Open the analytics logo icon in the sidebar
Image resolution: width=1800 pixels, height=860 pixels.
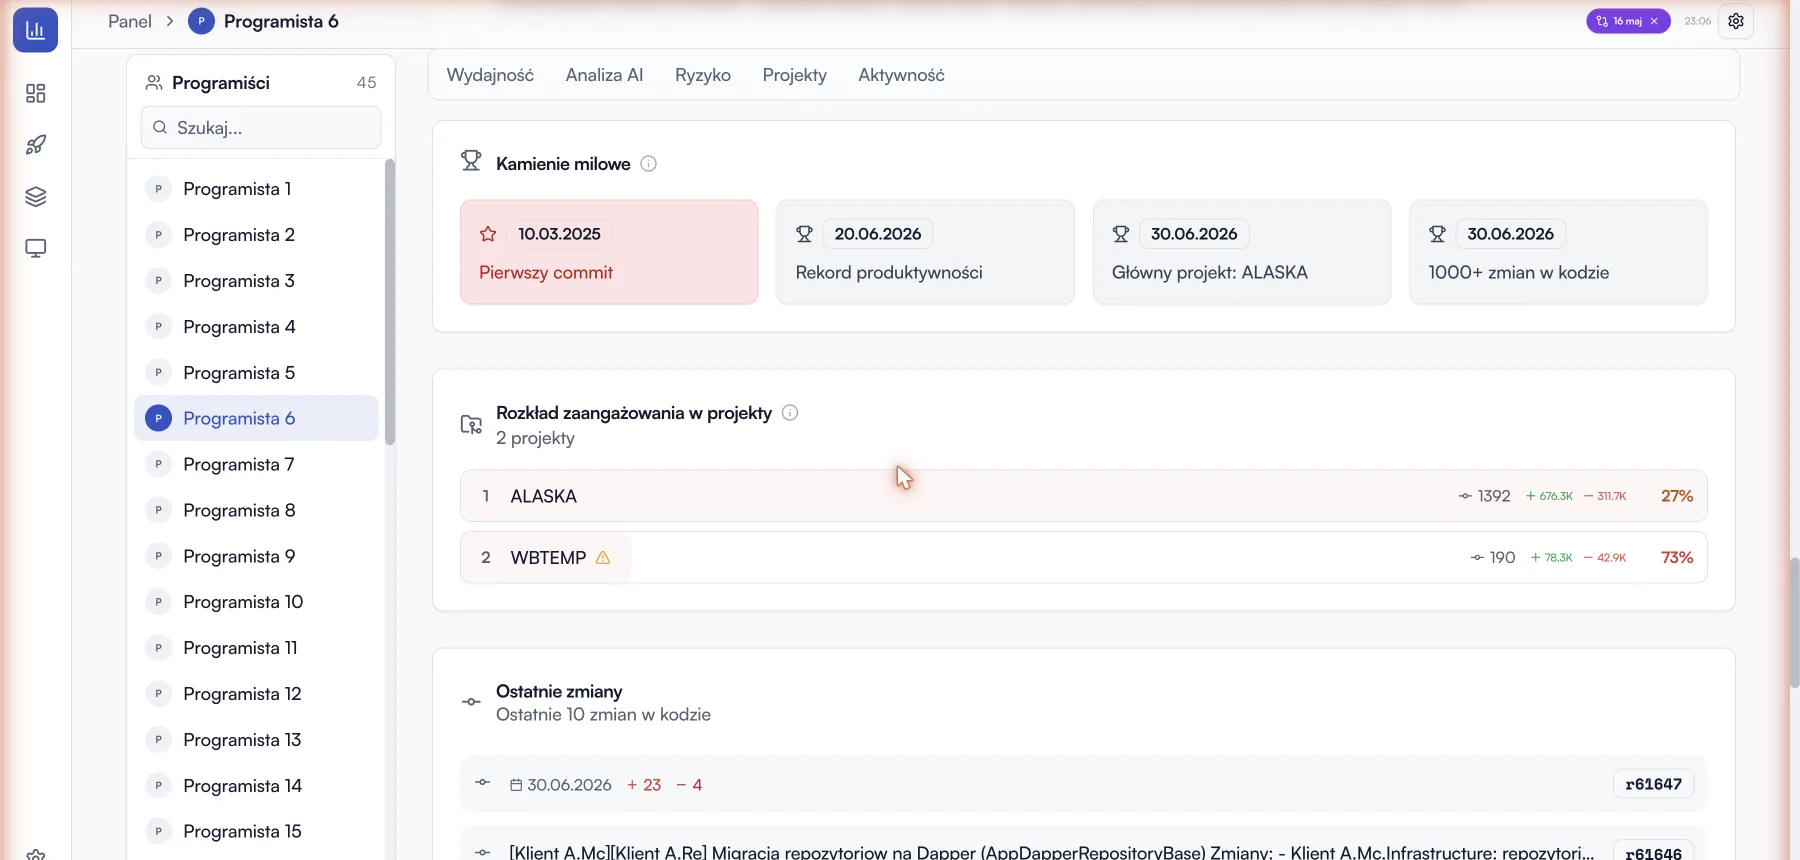coord(35,30)
